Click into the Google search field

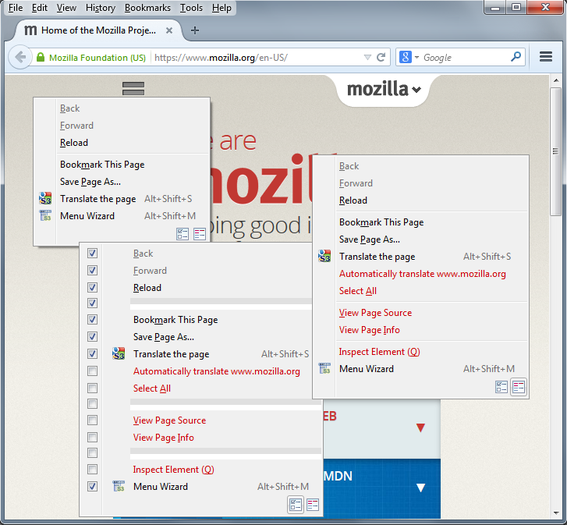[x=465, y=57]
